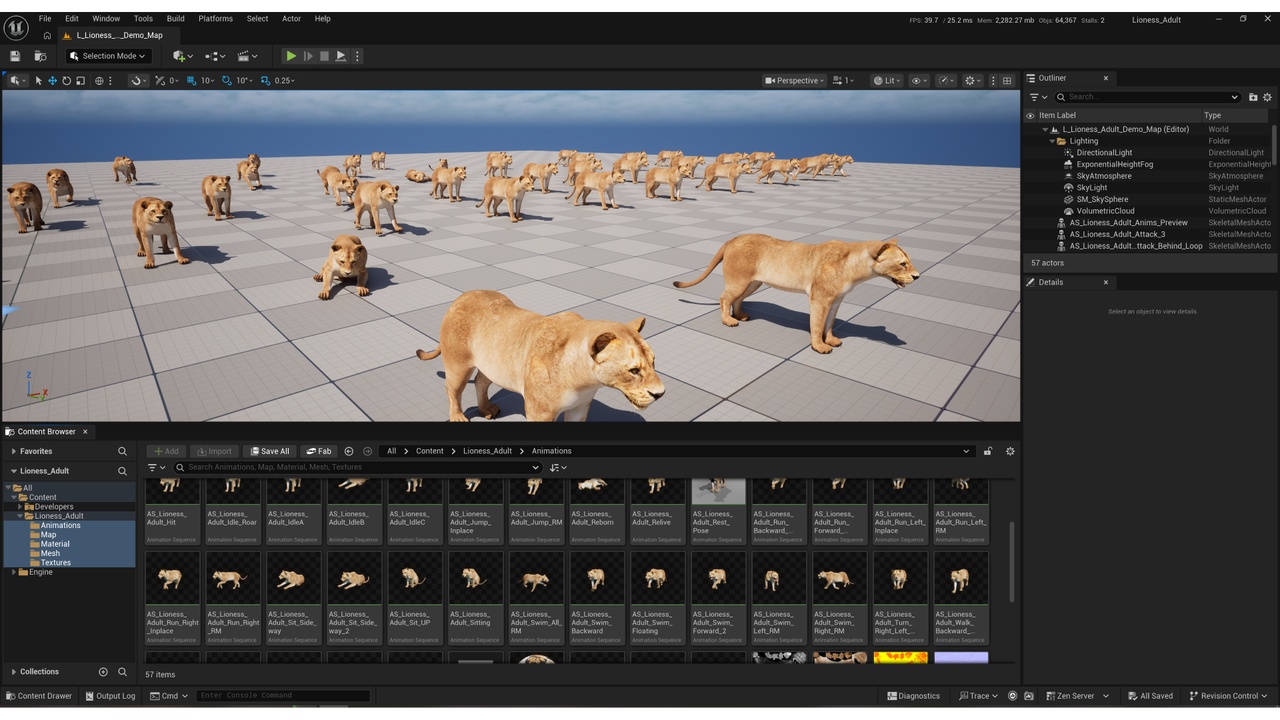Image resolution: width=1280 pixels, height=720 pixels.
Task: Open the Actor menu
Action: [291, 18]
